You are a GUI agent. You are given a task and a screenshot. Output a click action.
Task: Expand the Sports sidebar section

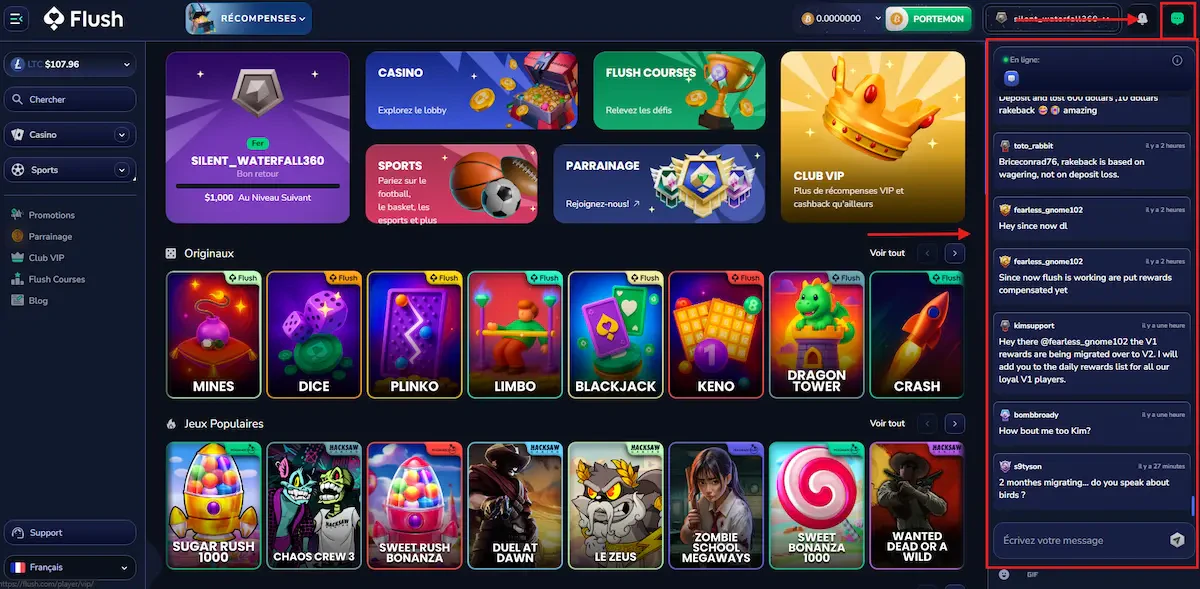tap(122, 170)
